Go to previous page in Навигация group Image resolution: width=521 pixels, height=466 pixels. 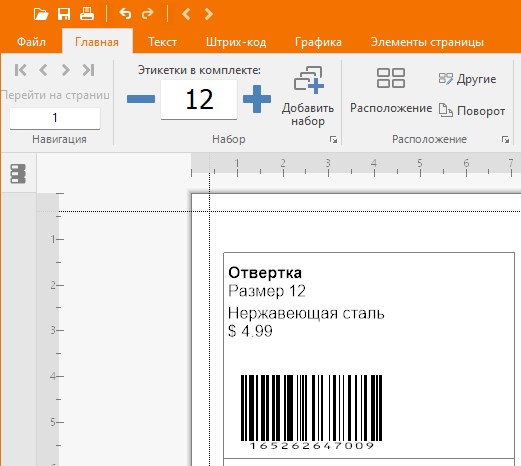pyautogui.click(x=43, y=70)
